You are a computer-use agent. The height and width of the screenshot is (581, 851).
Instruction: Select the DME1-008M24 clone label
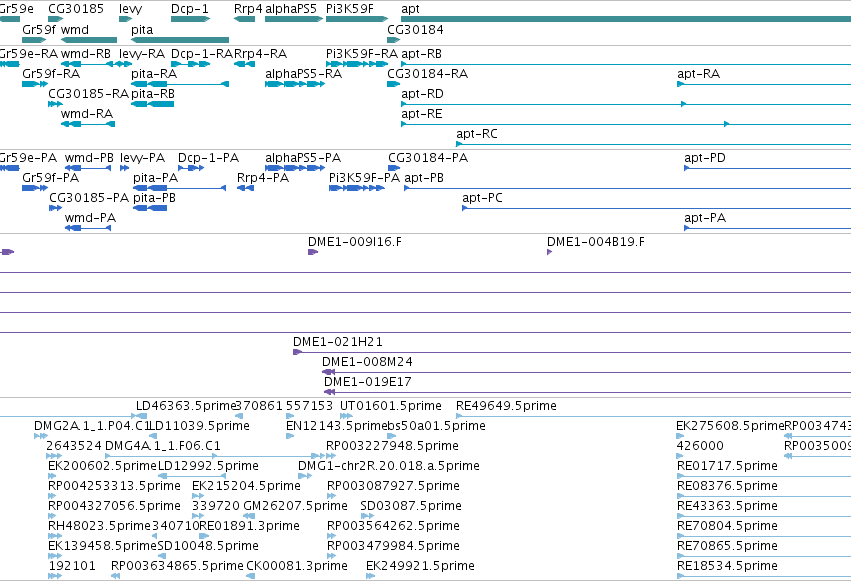click(367, 362)
